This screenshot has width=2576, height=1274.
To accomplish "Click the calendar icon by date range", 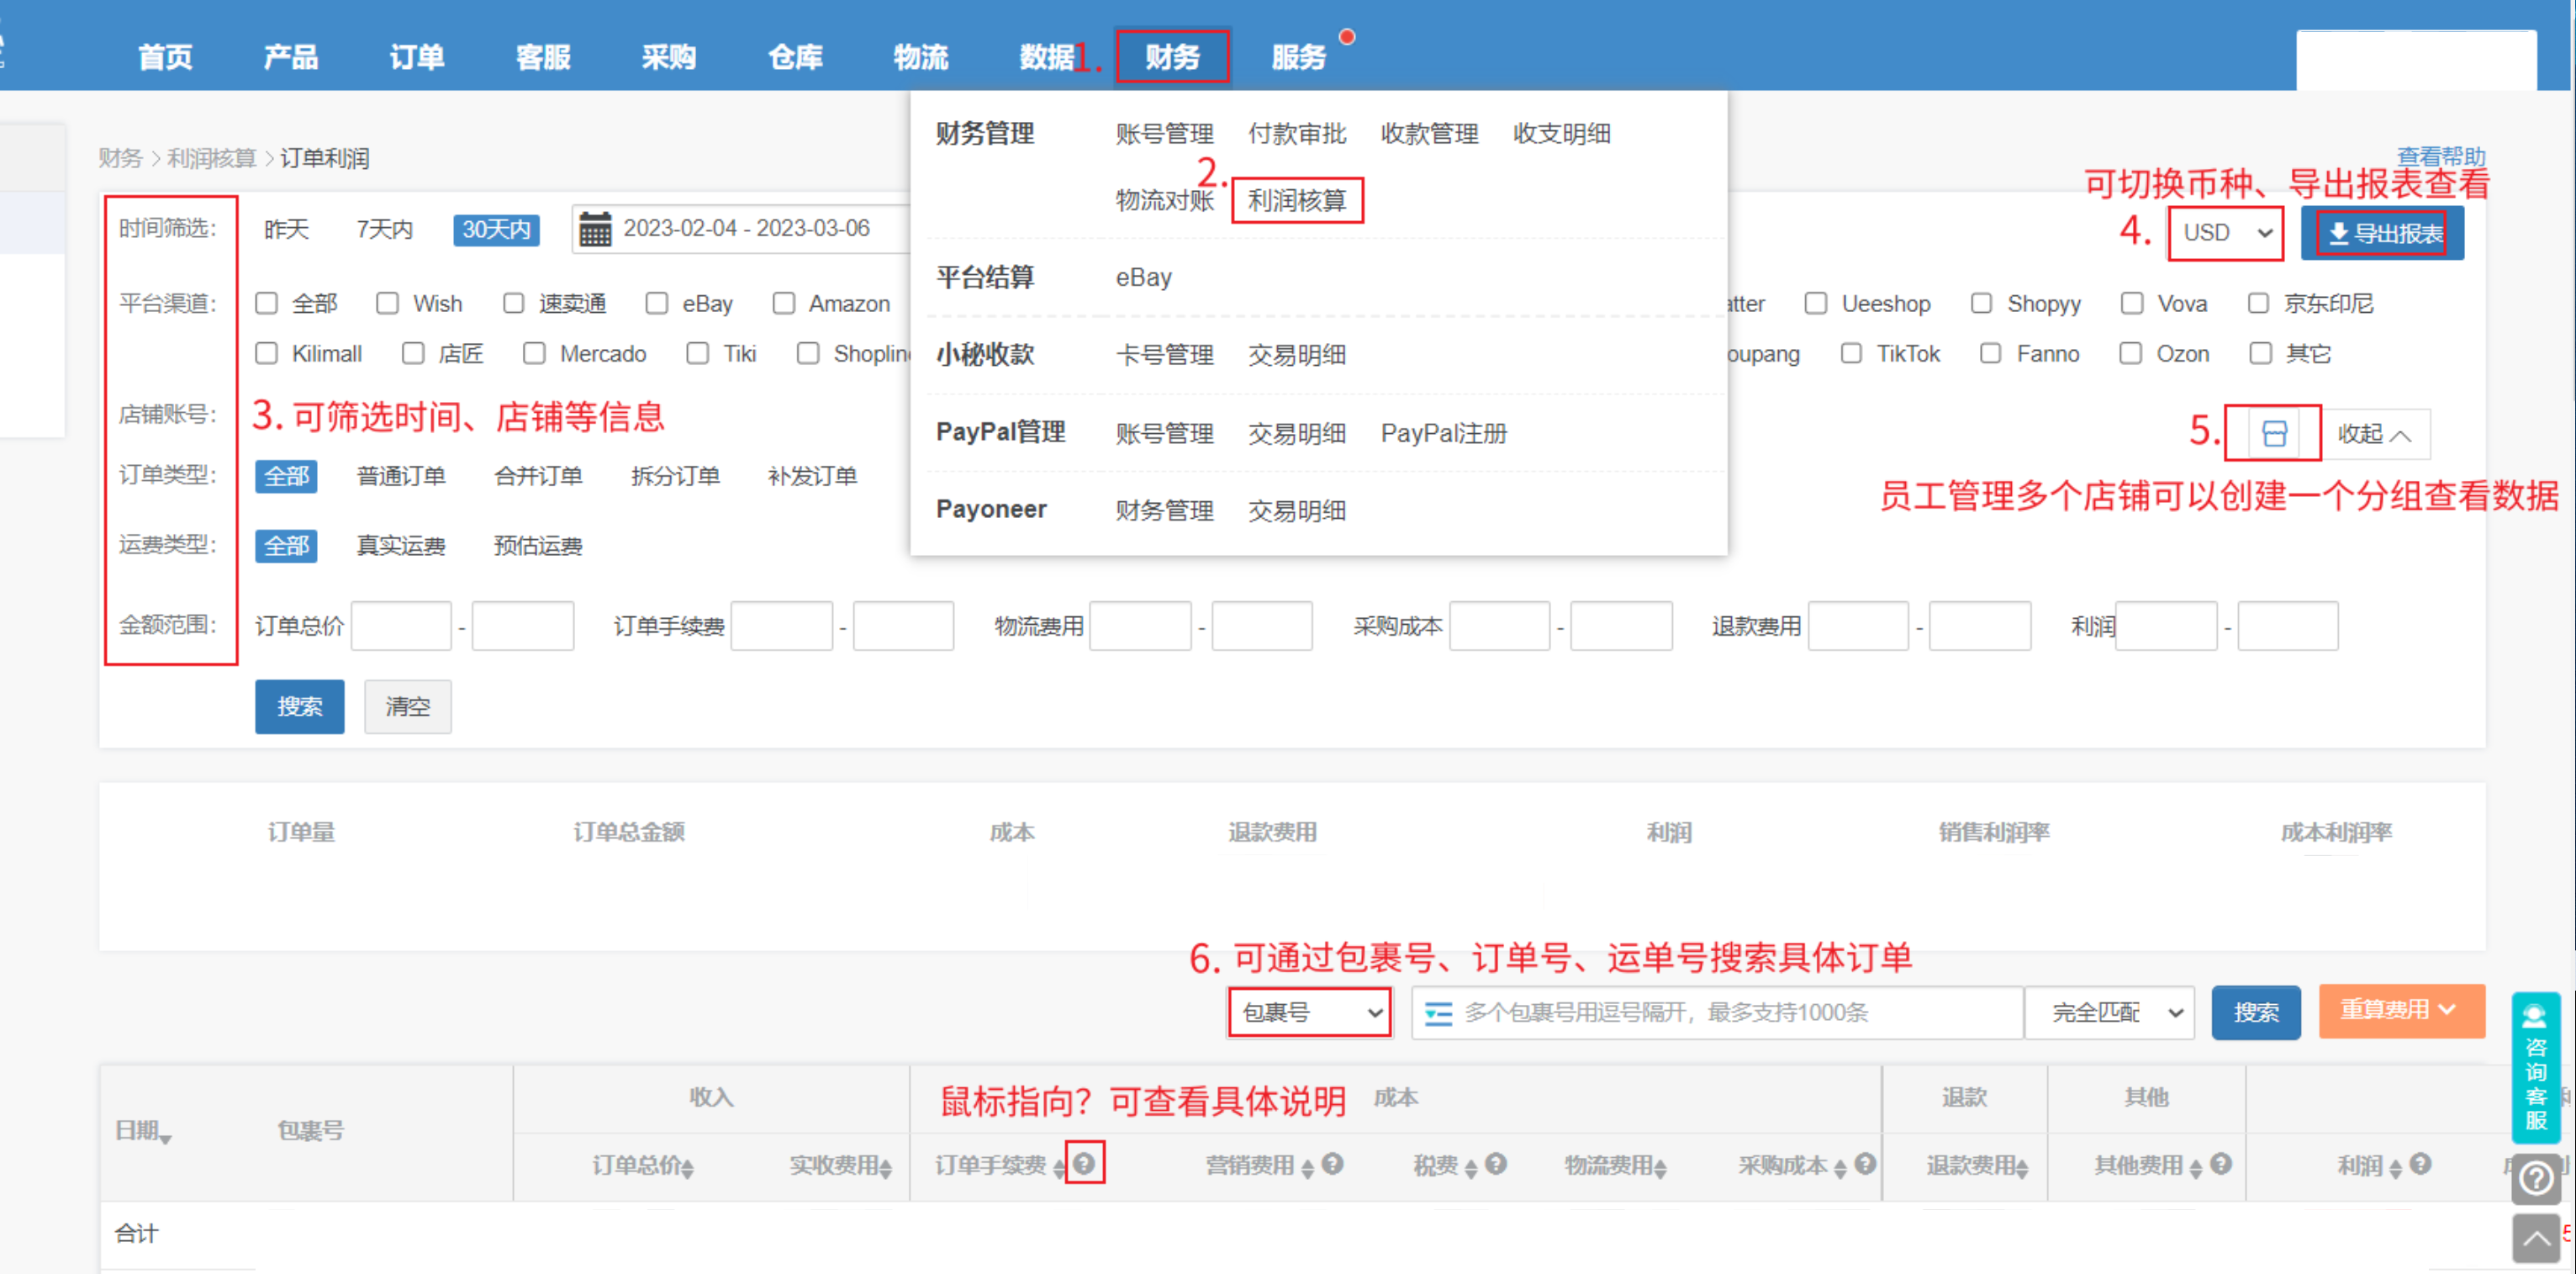I will [x=595, y=229].
